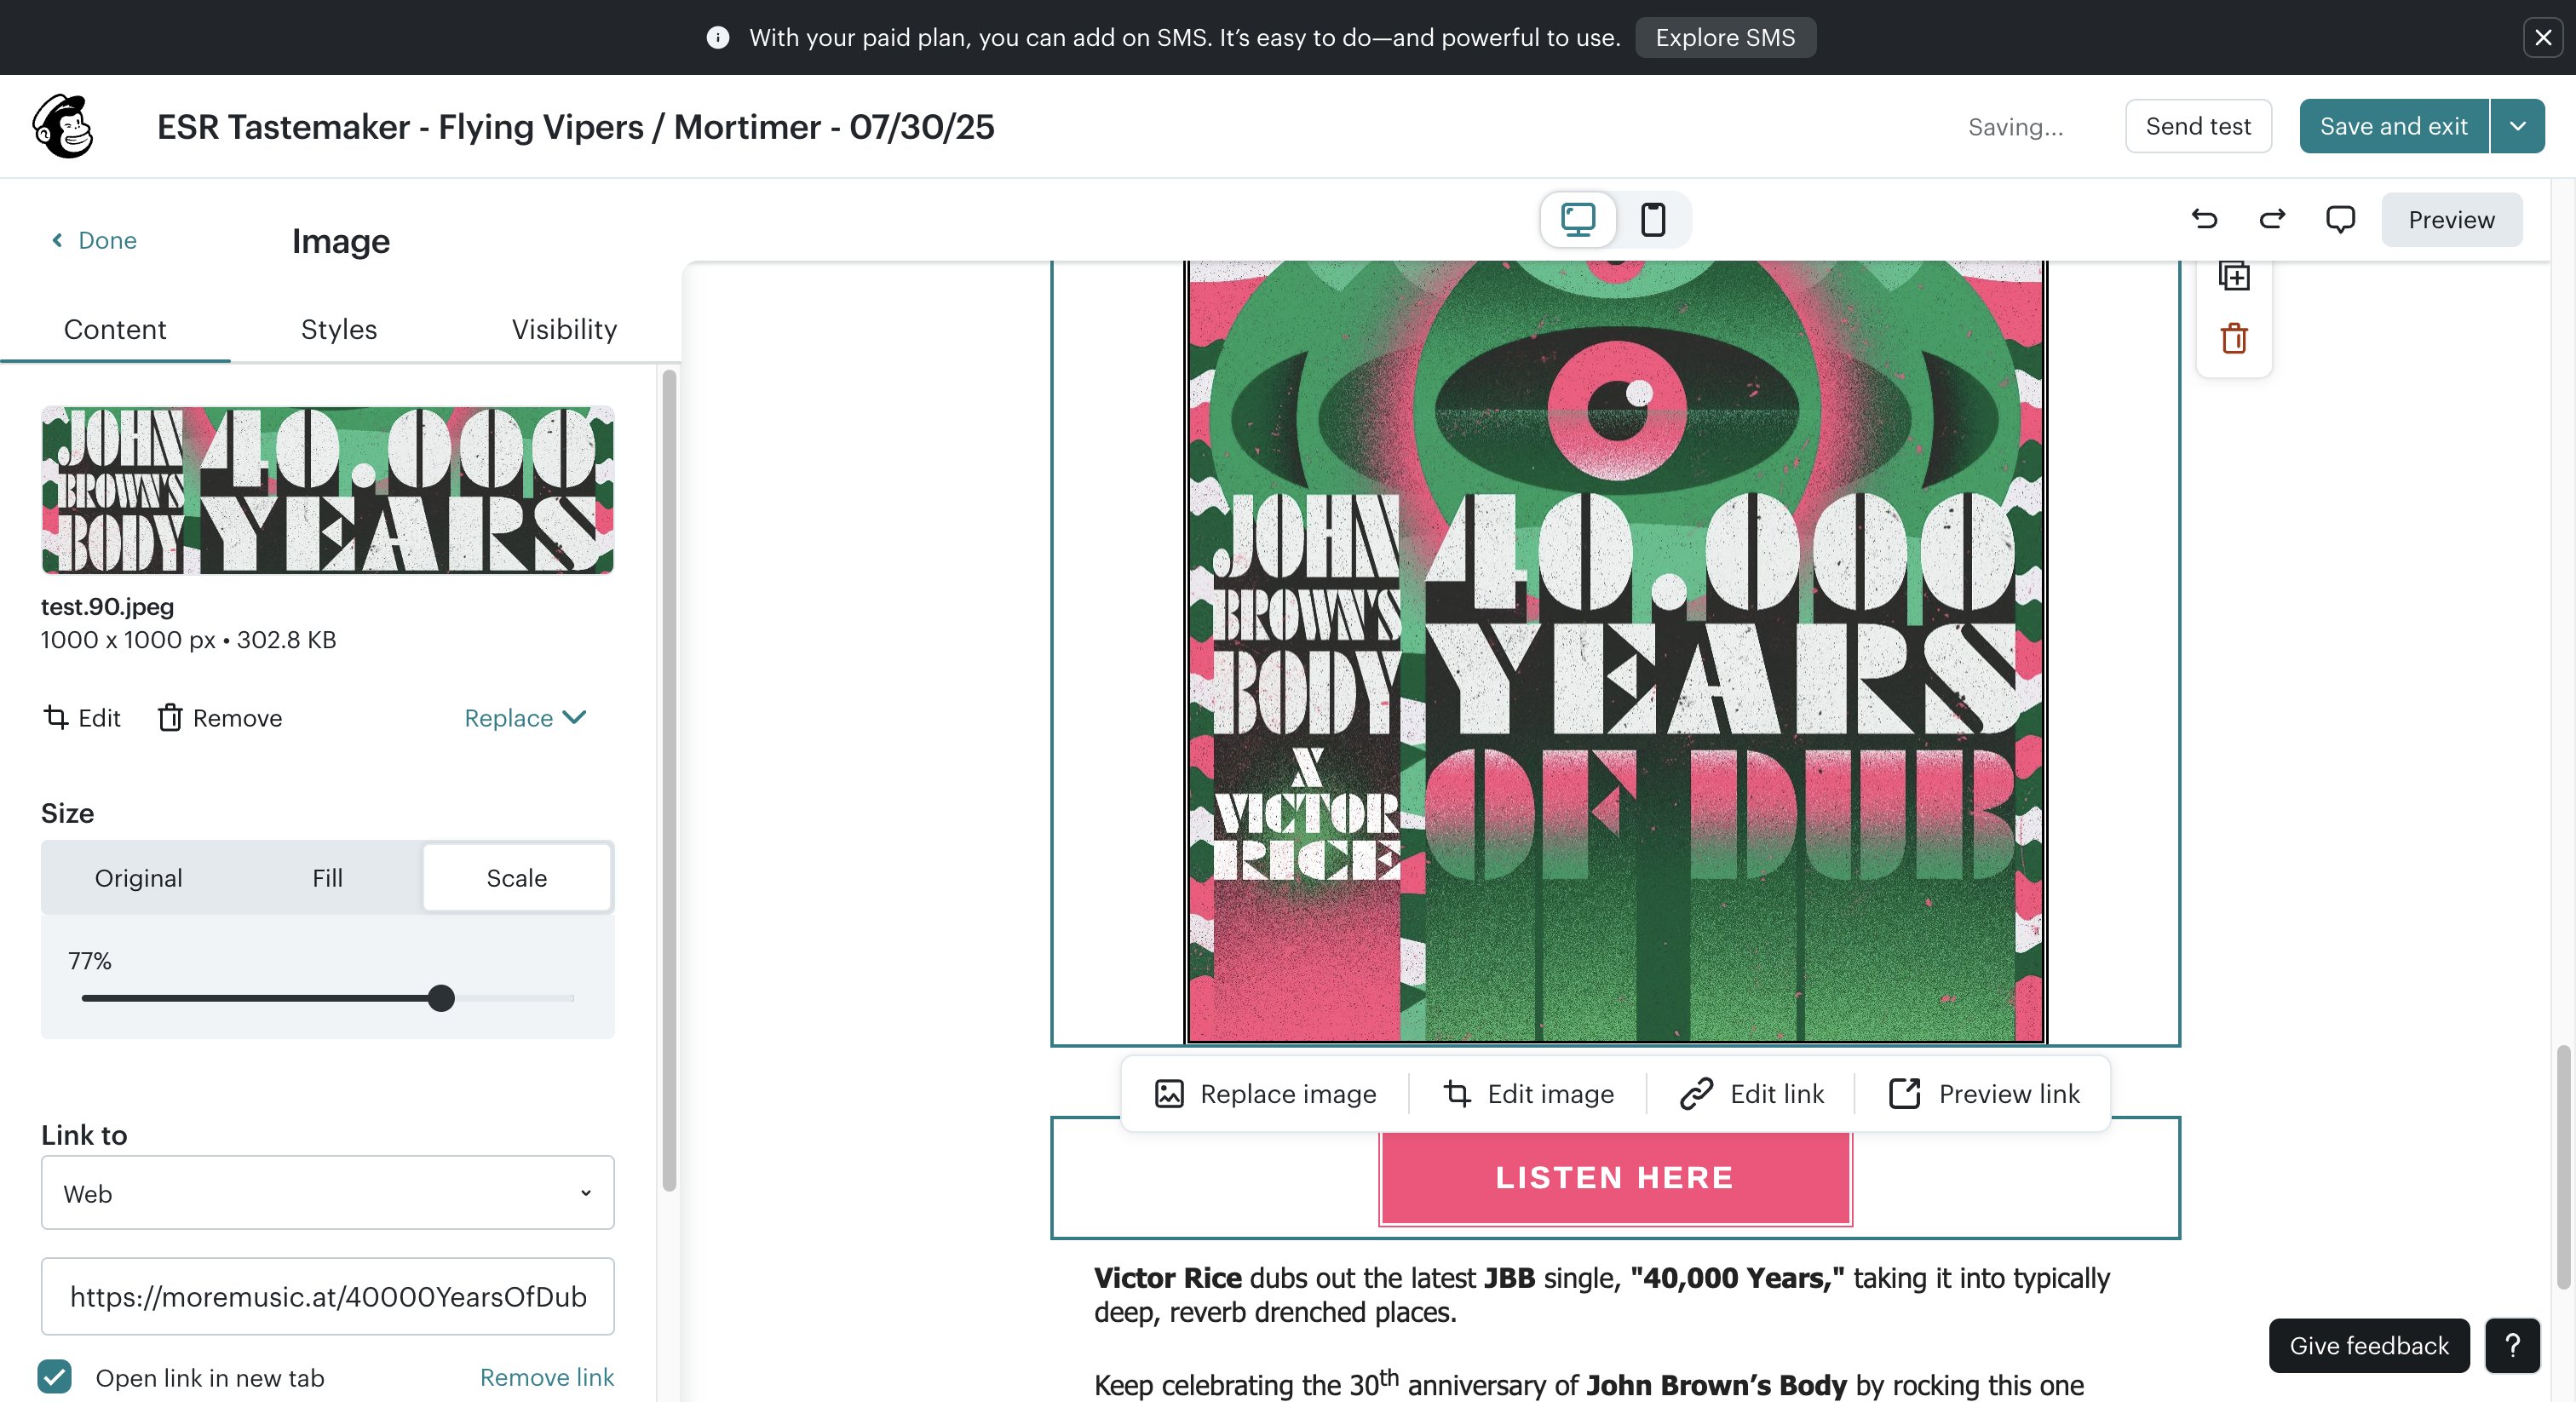Click the Send test button

2198,126
